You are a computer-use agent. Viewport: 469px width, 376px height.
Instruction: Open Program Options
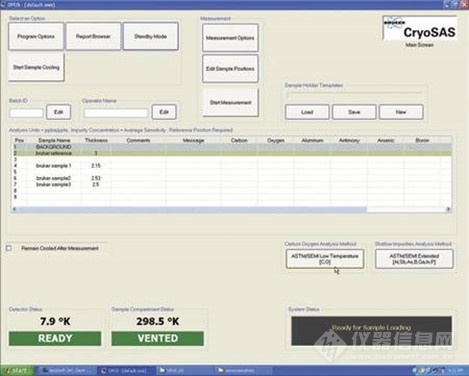(x=36, y=36)
